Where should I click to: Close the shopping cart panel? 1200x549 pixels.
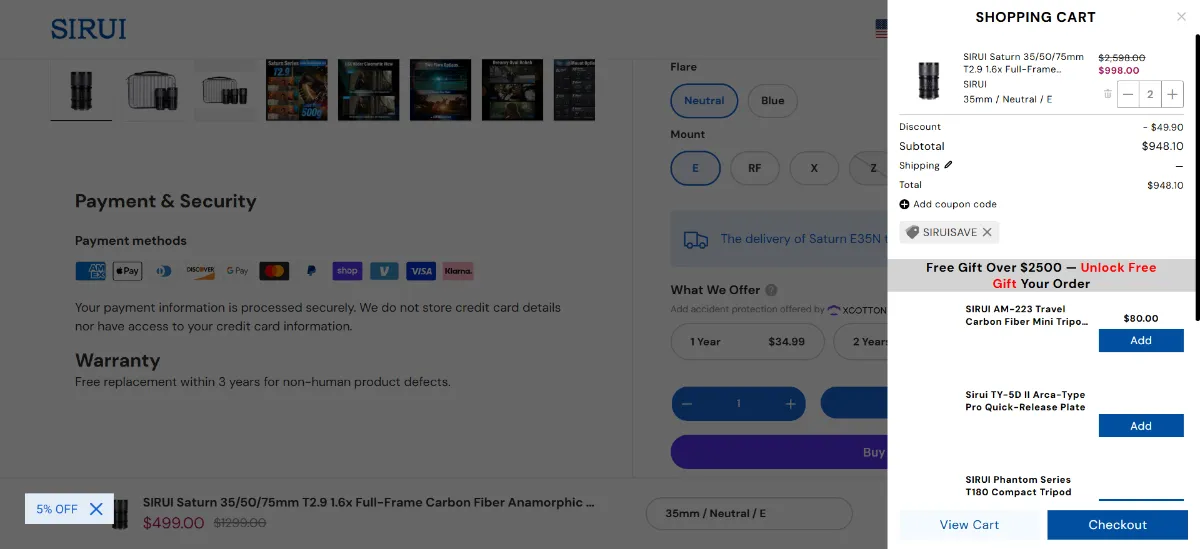pyautogui.click(x=1181, y=17)
